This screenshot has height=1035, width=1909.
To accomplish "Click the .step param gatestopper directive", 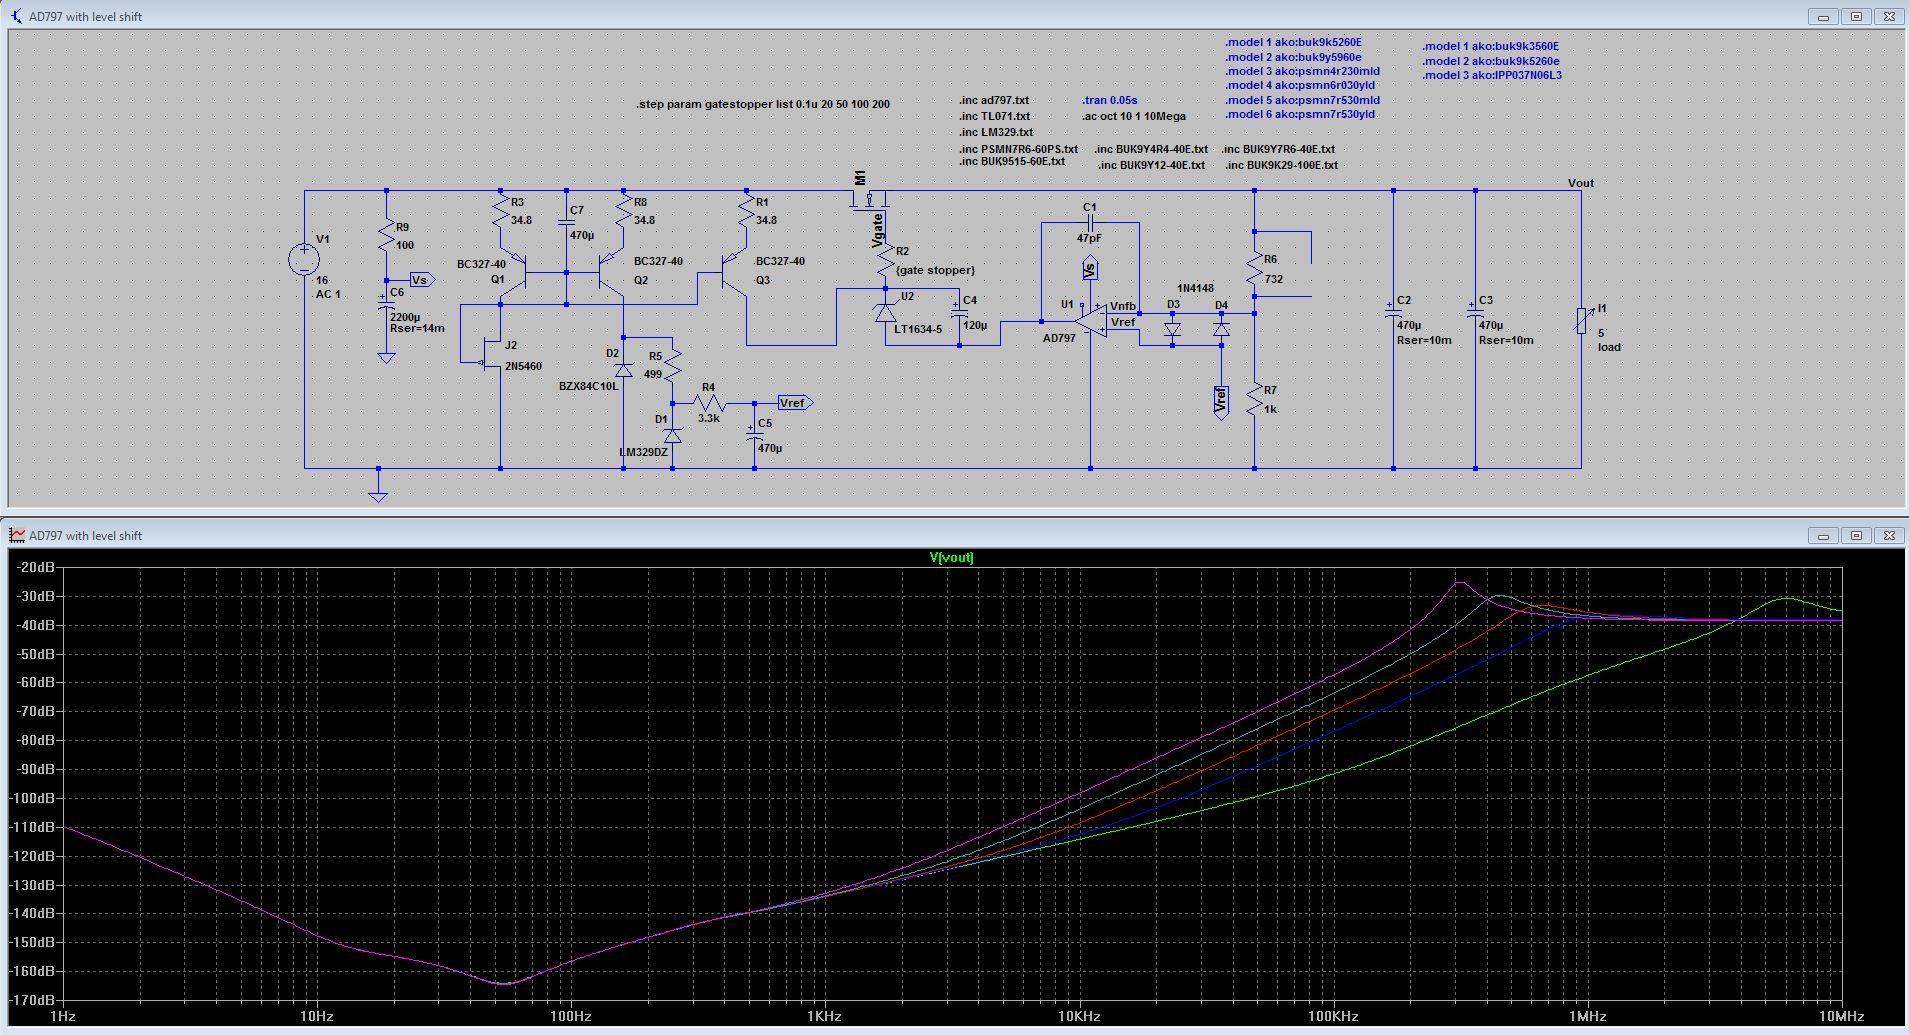I will tap(763, 104).
